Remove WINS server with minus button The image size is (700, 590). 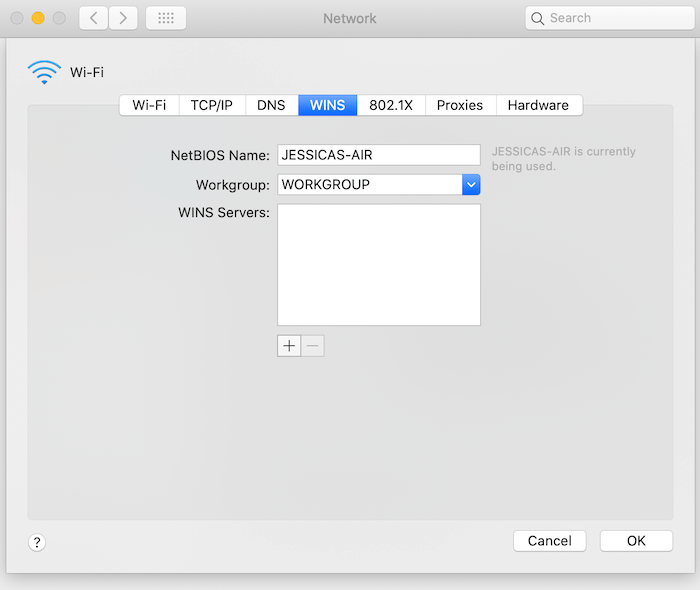click(312, 346)
